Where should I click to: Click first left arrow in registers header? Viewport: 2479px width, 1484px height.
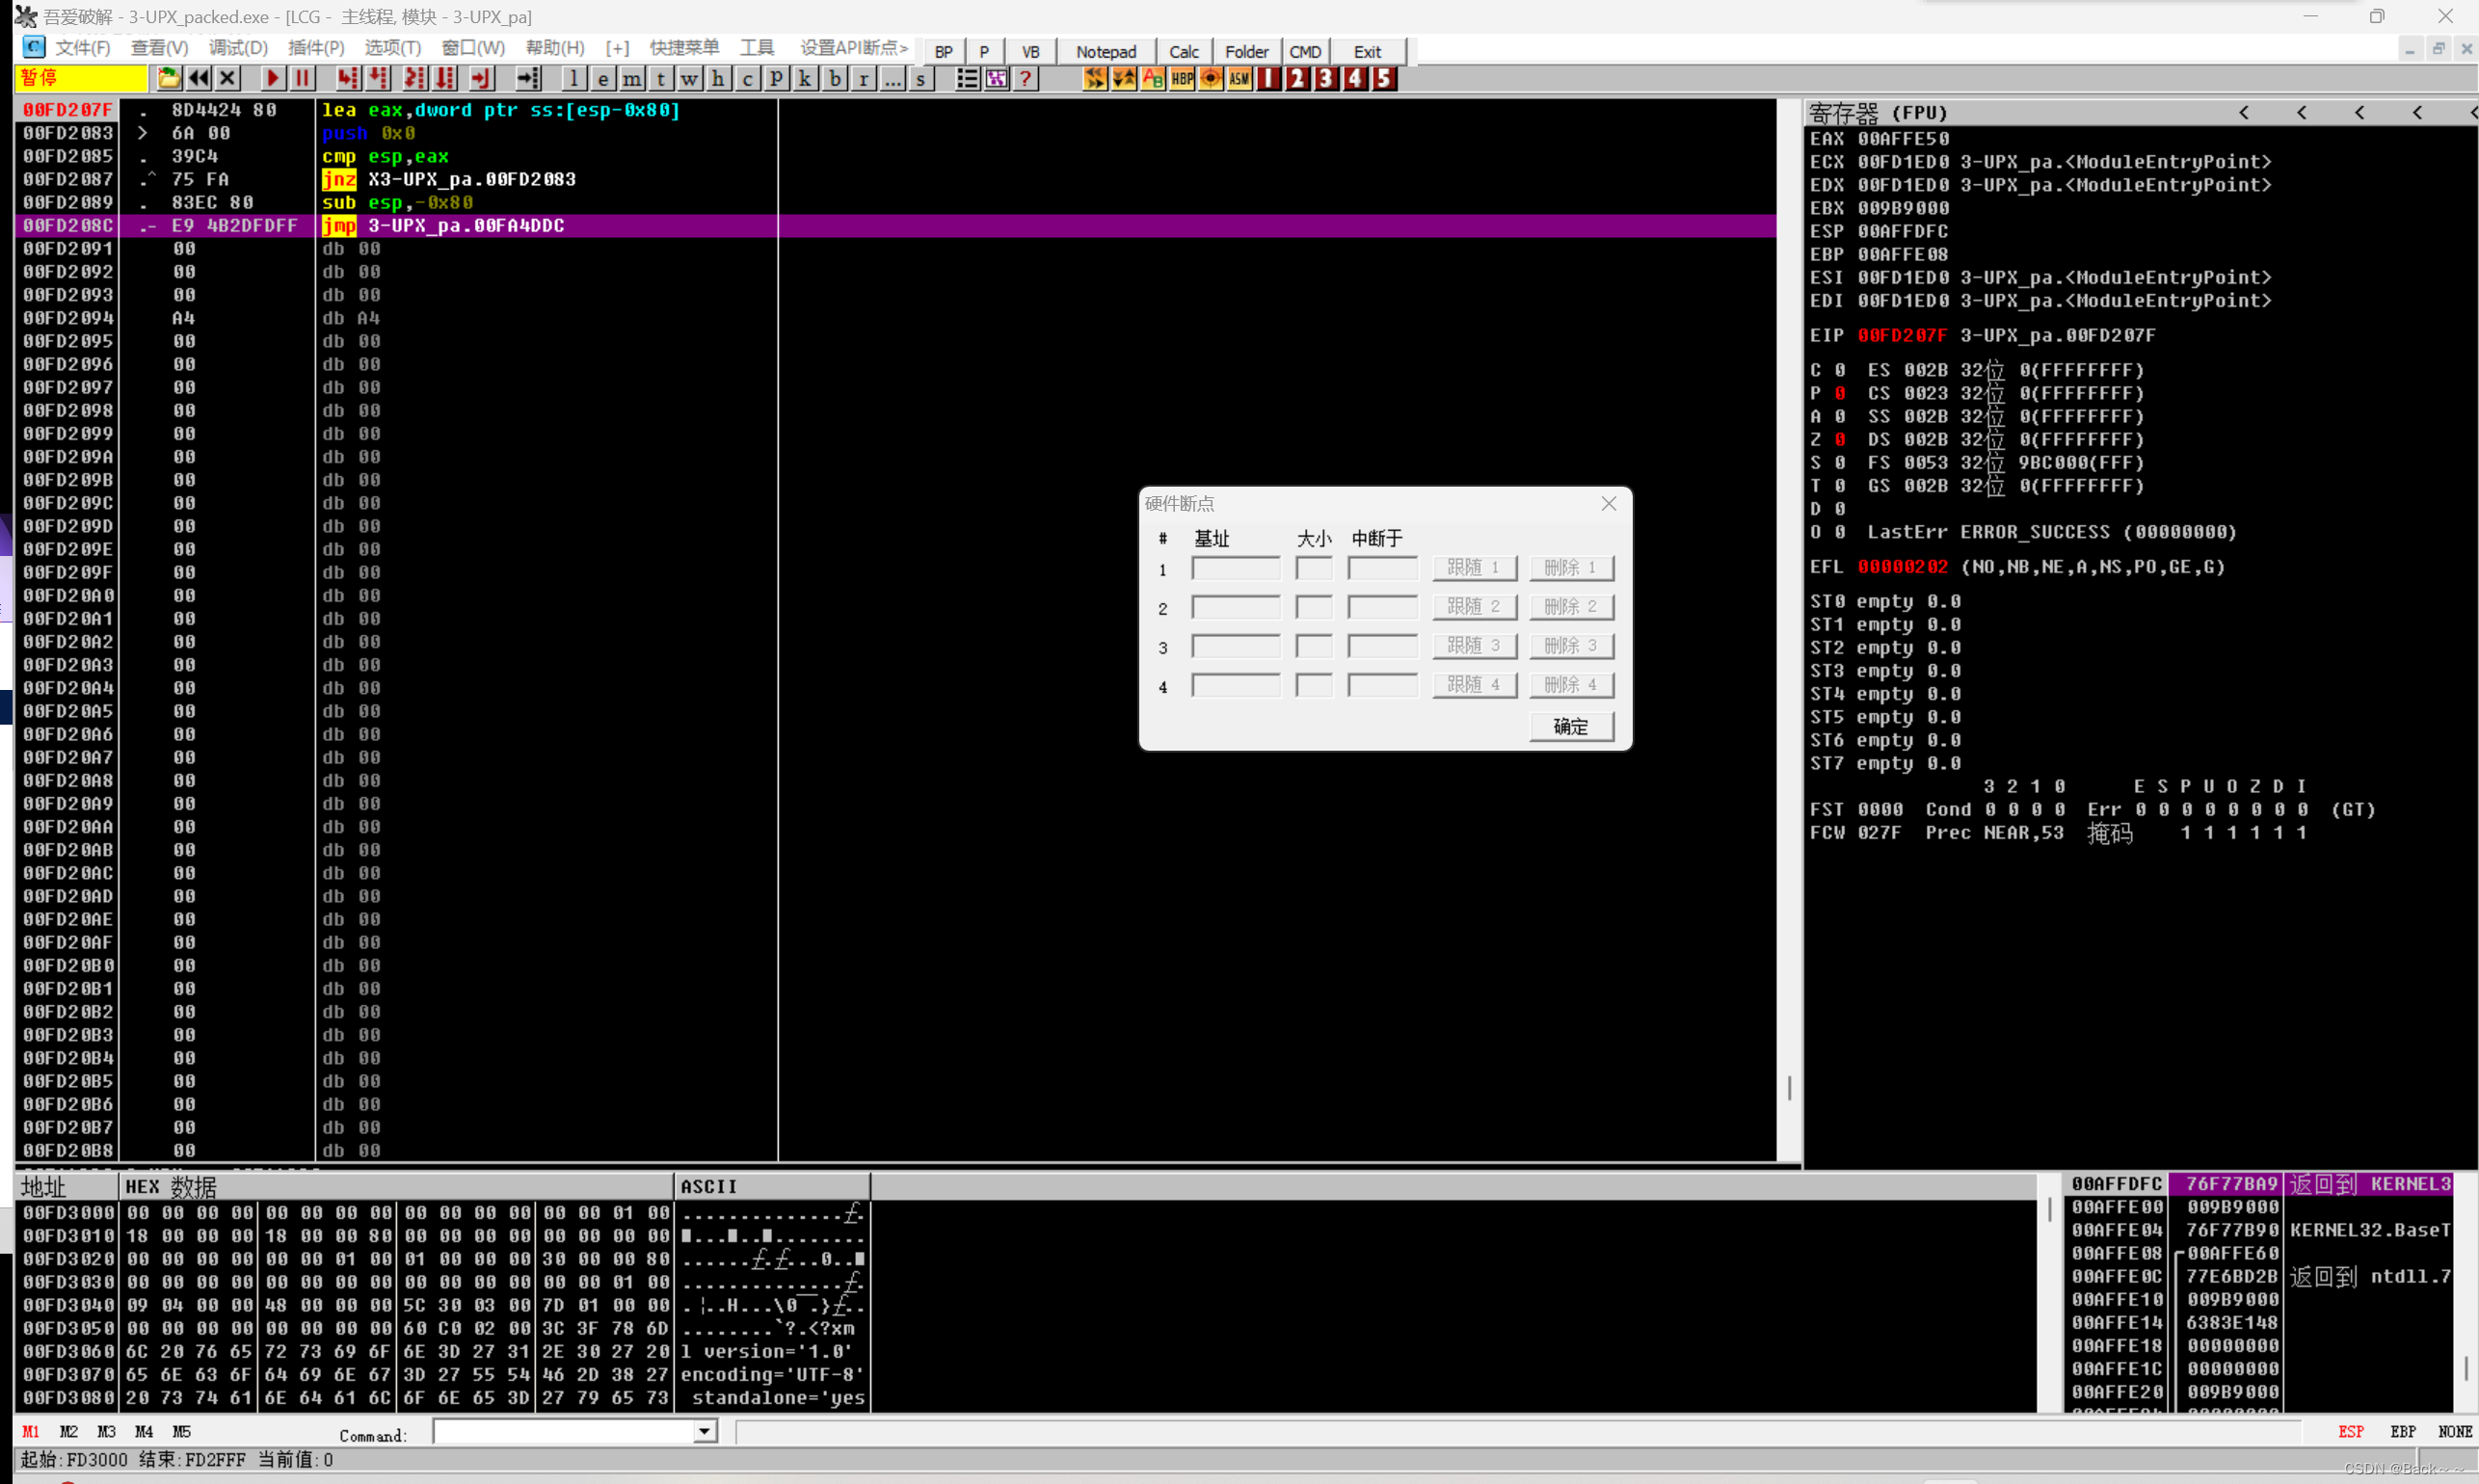coord(2244,113)
